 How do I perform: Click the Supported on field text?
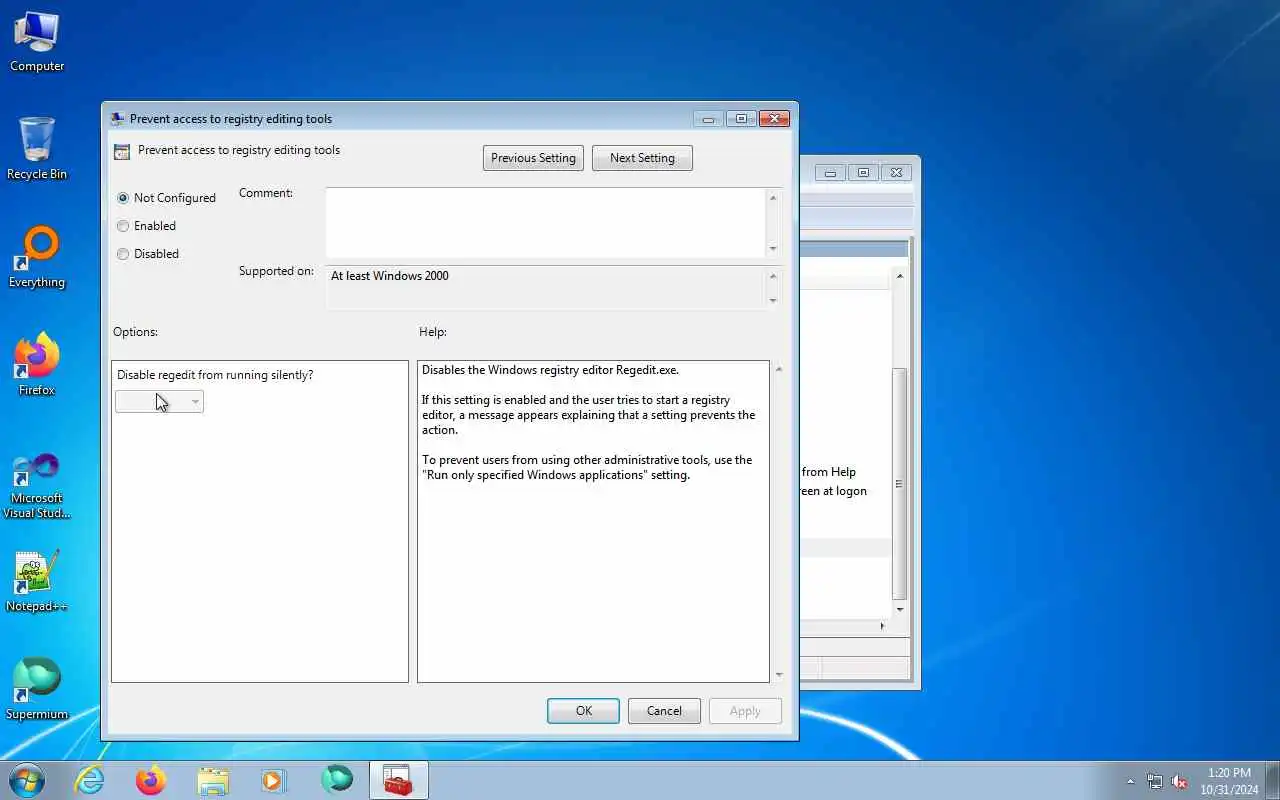390,276
